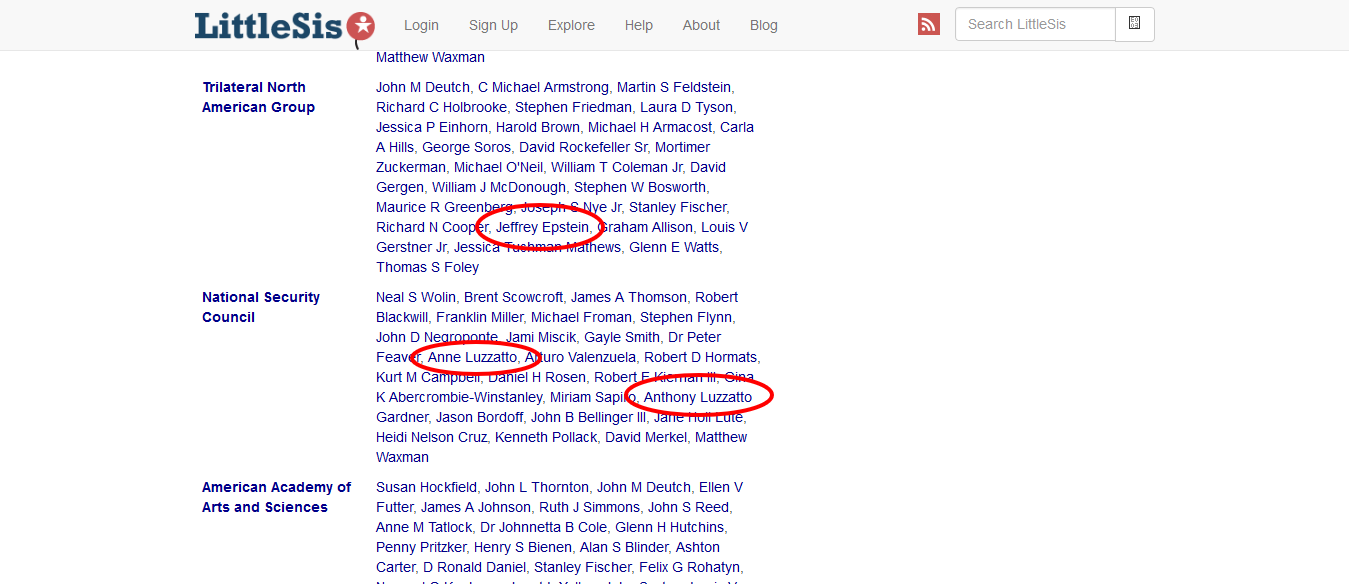Click Kurt M Campbell link

[428, 377]
